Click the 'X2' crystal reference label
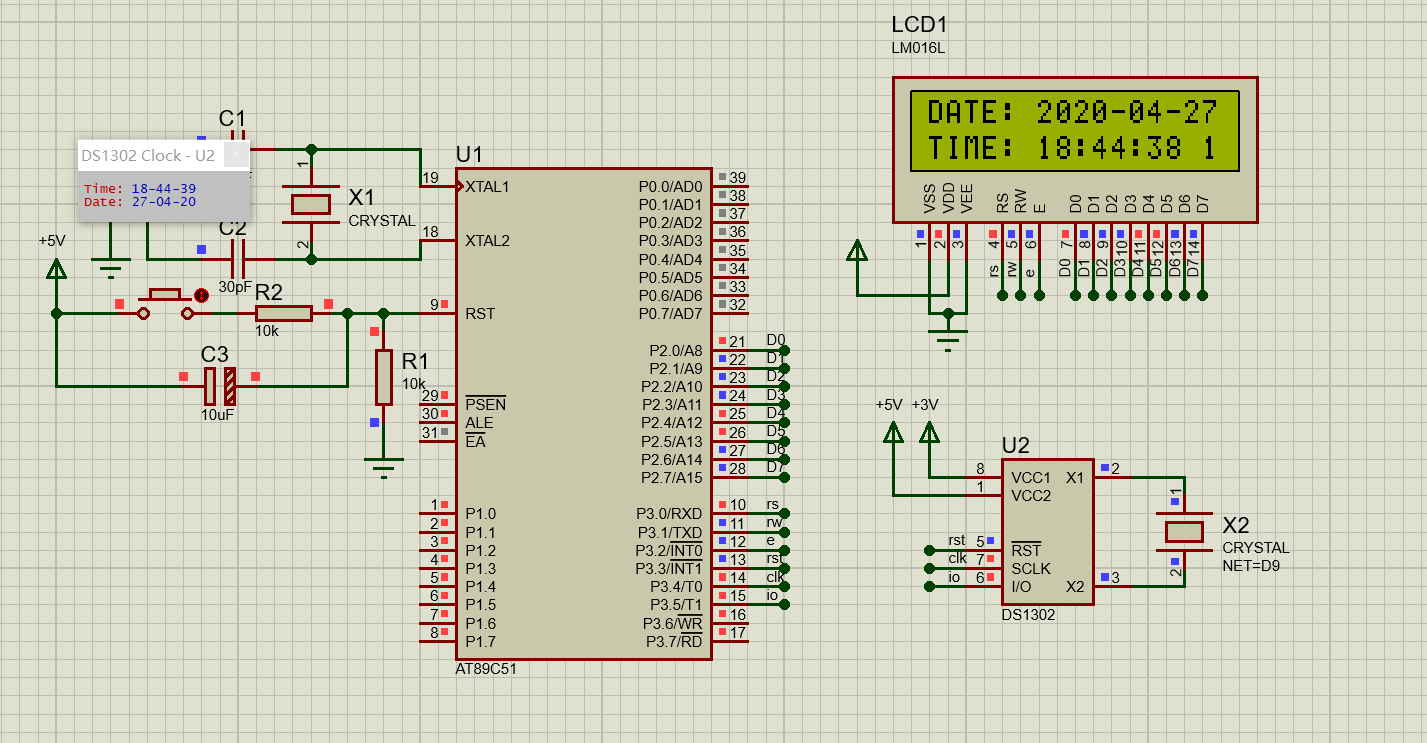Screen dimensions: 1427x743 tap(1236, 526)
